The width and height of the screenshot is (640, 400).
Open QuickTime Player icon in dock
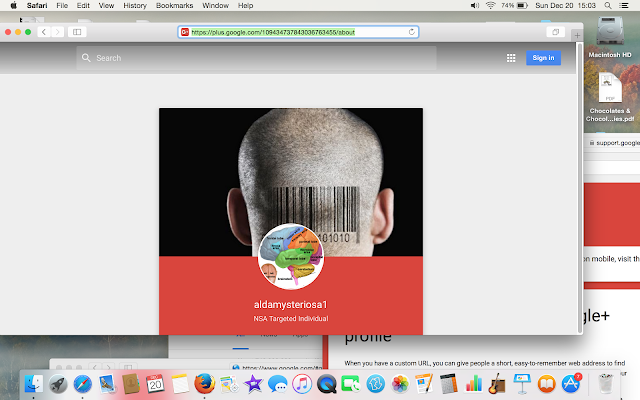(327, 384)
